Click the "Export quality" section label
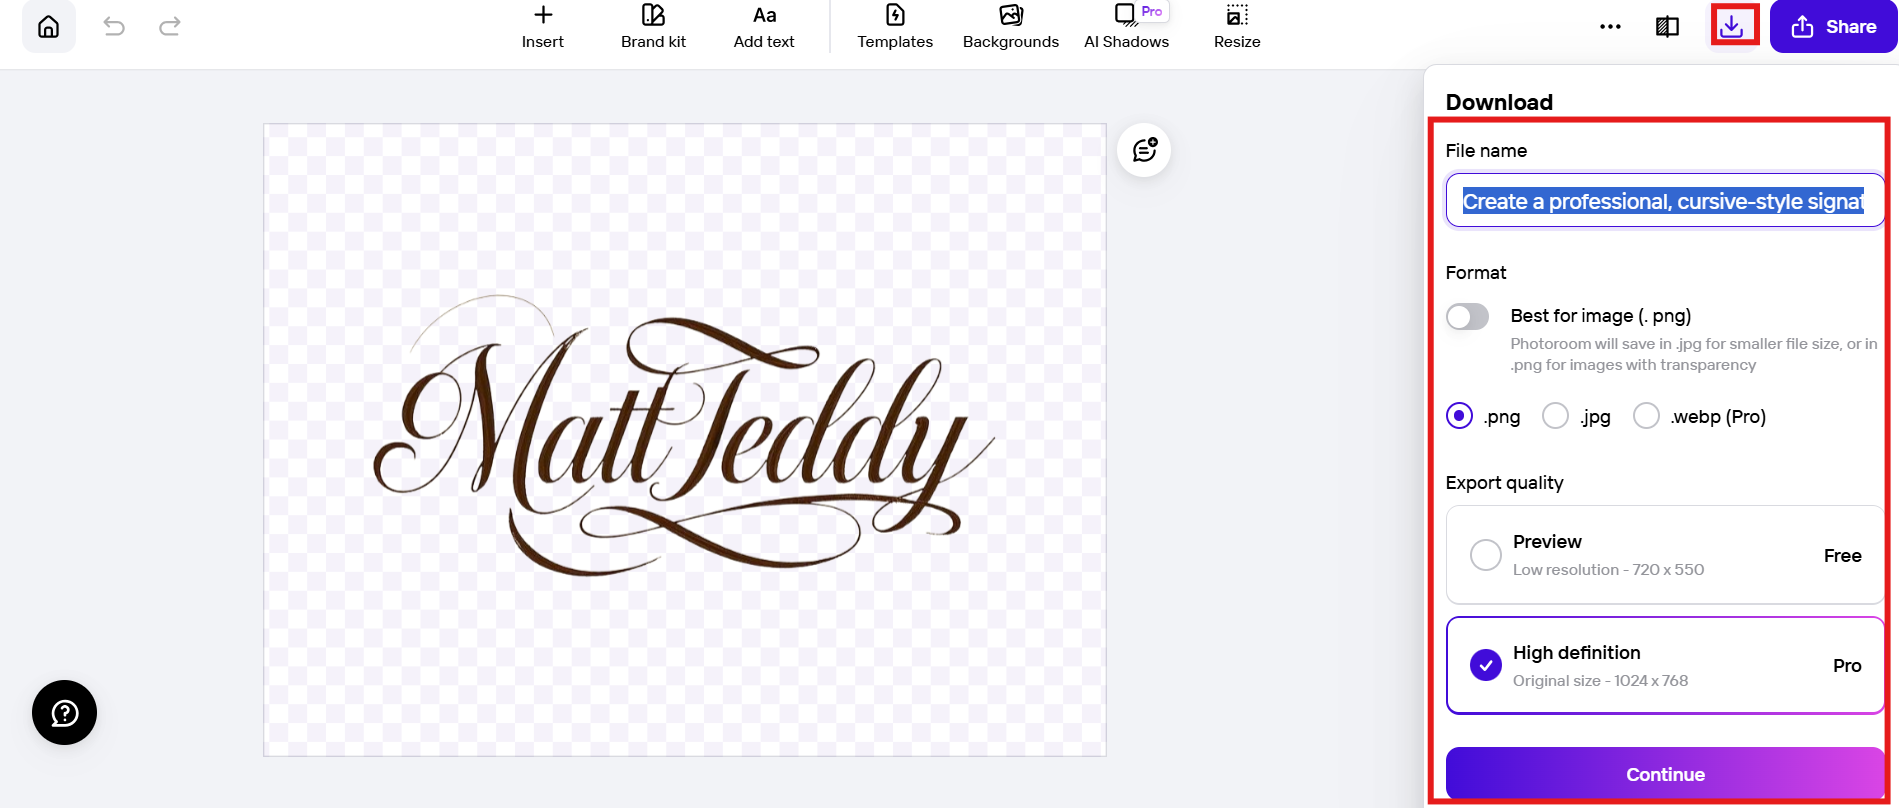Screen dimensions: 1899x808 [x=1504, y=483]
